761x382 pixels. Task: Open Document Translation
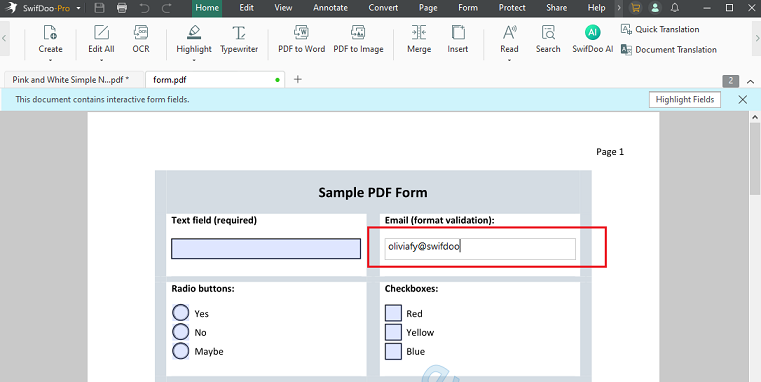click(668, 50)
